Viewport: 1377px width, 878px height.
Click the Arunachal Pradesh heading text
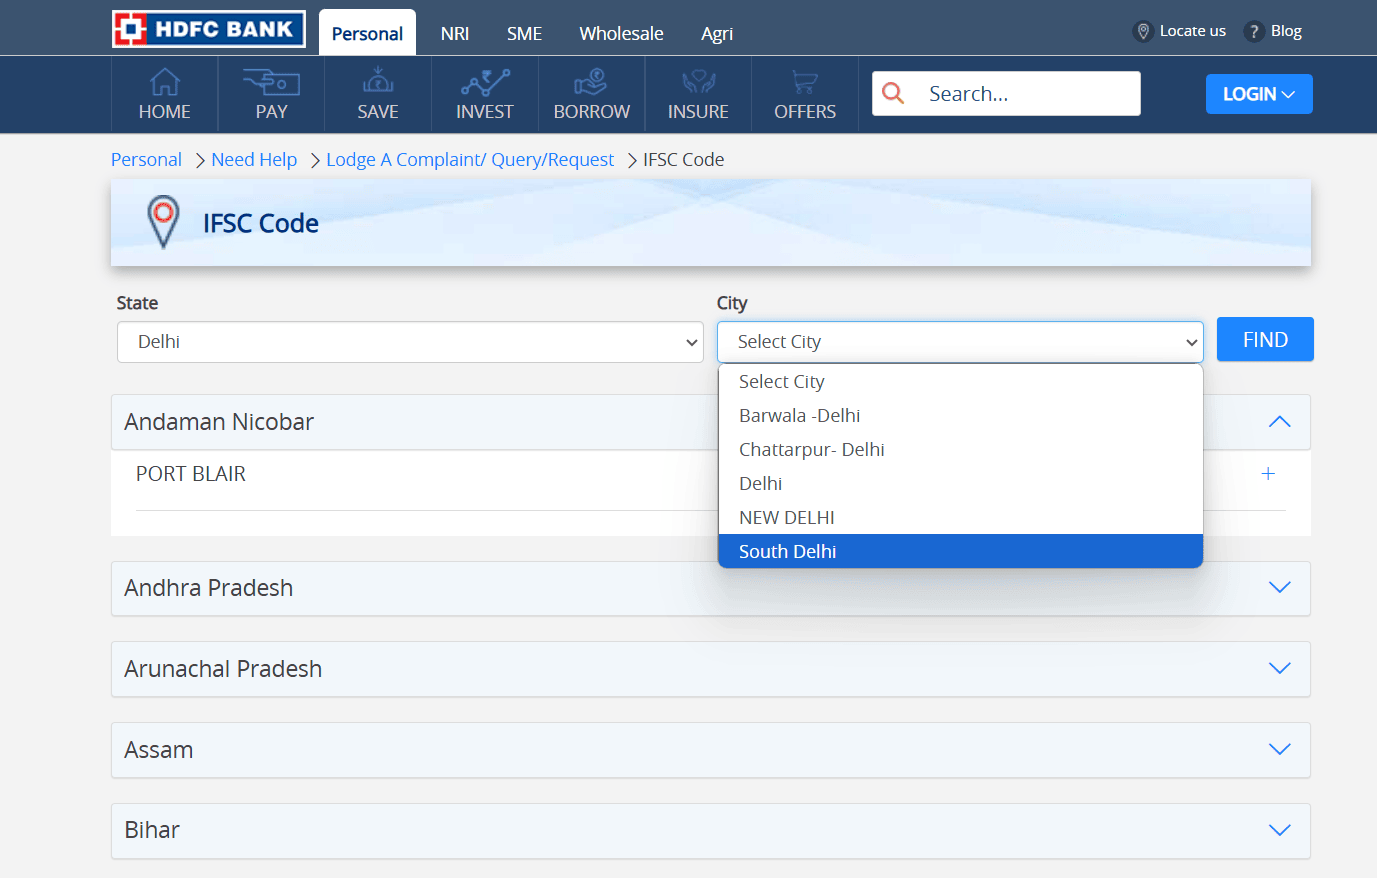[x=223, y=669]
